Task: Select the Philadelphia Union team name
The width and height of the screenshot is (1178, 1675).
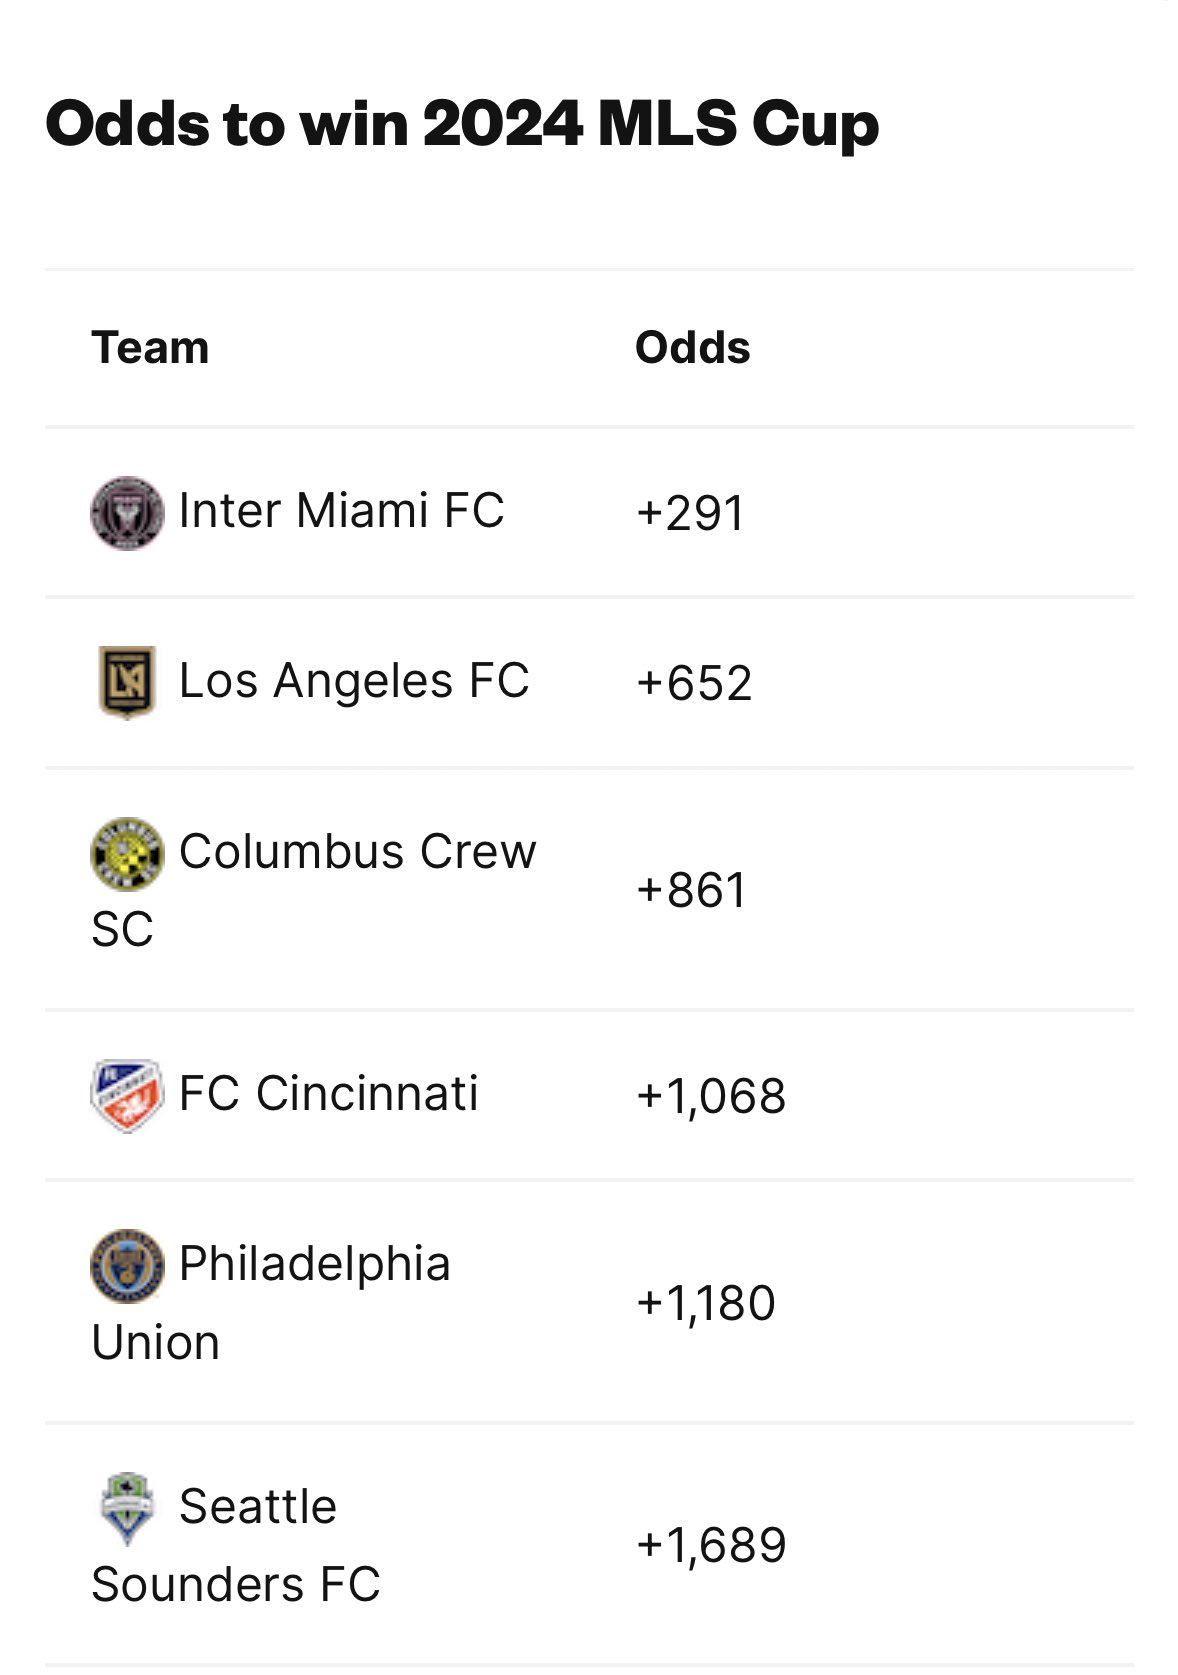Action: coord(314,1265)
